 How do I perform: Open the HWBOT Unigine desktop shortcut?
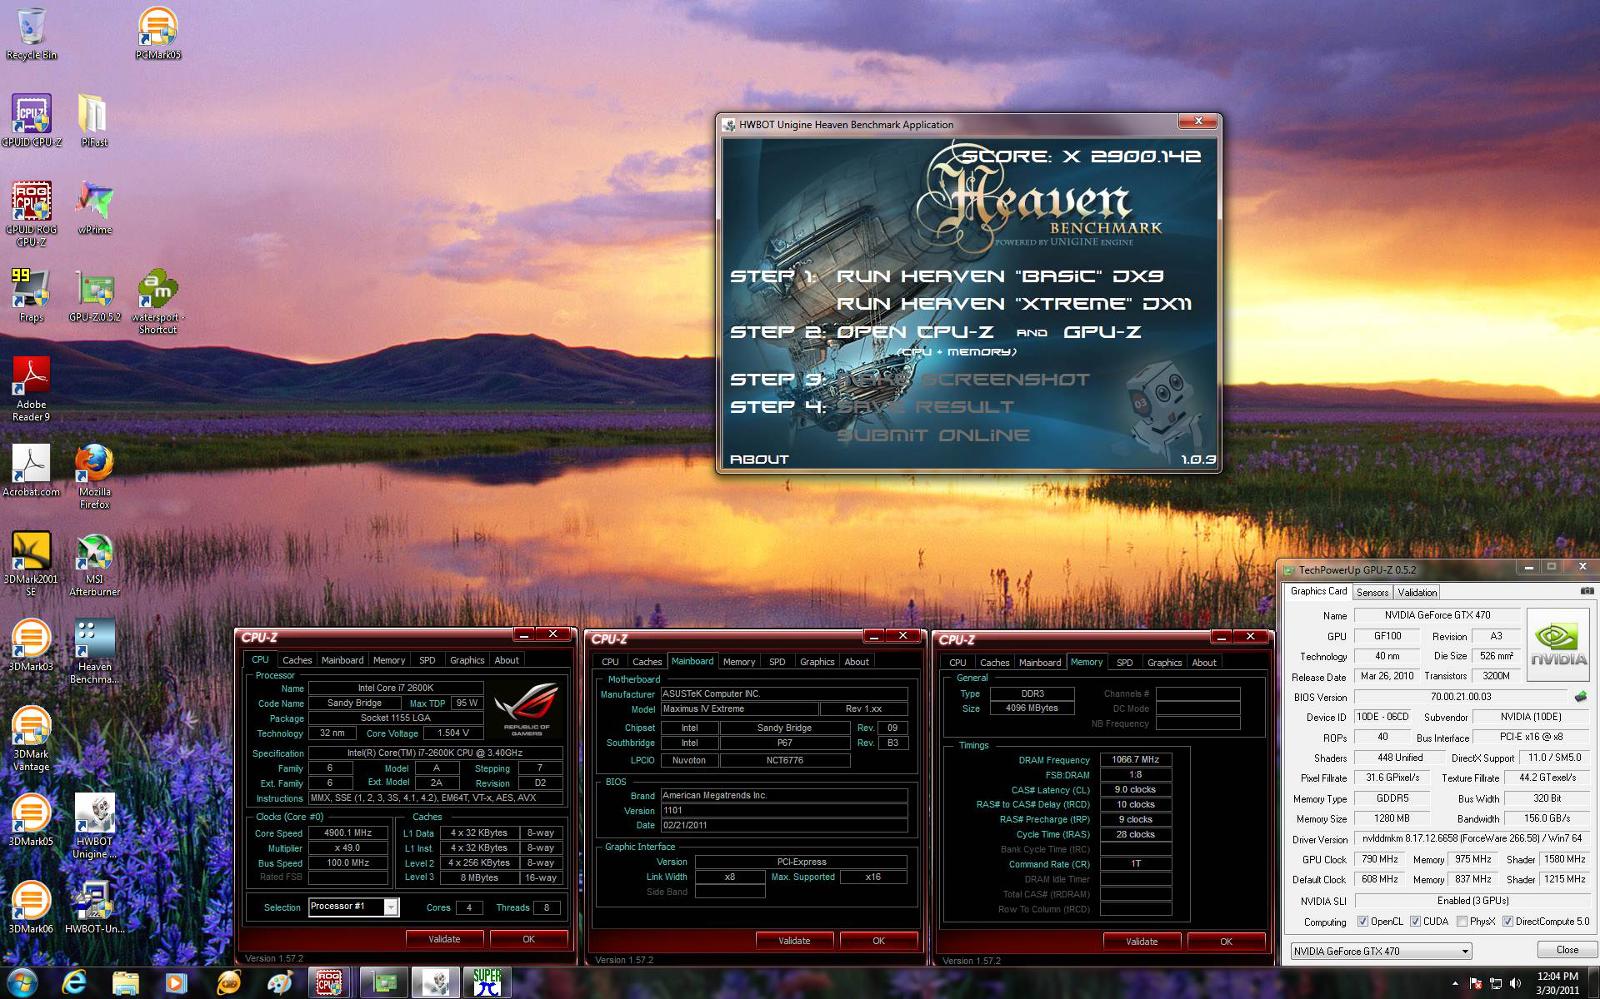tap(94, 826)
